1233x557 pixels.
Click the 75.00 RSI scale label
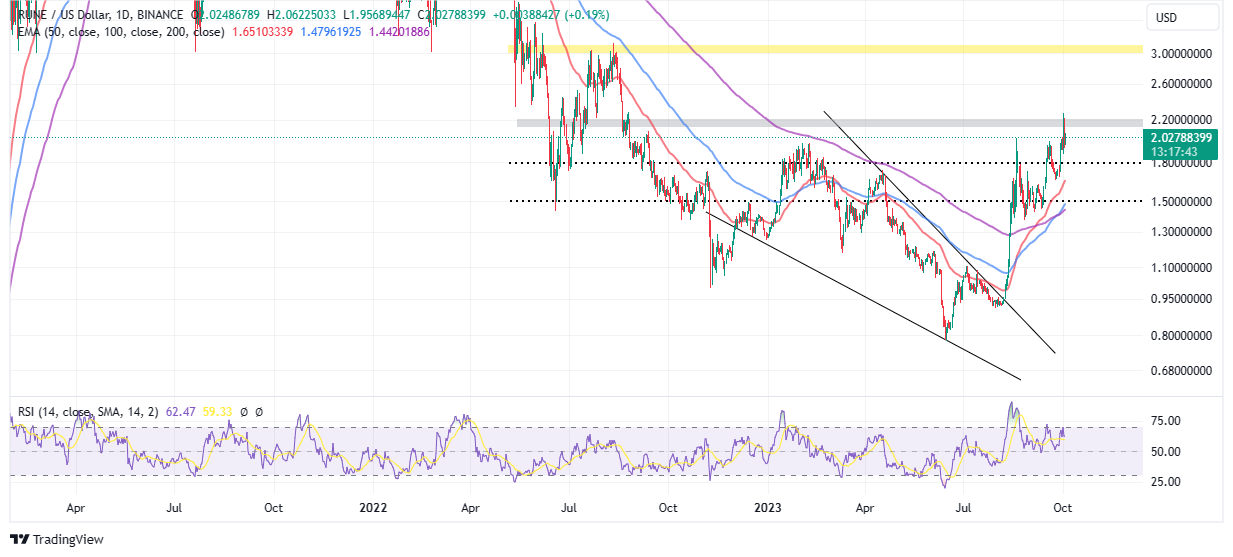[1166, 421]
